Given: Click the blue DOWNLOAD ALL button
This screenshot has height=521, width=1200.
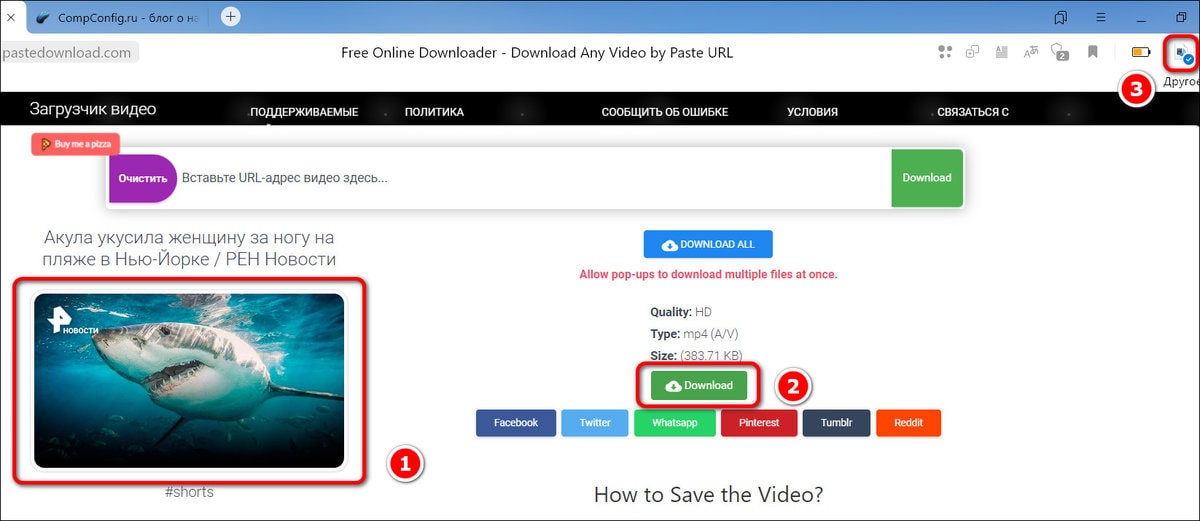Looking at the screenshot, I should 708,244.
